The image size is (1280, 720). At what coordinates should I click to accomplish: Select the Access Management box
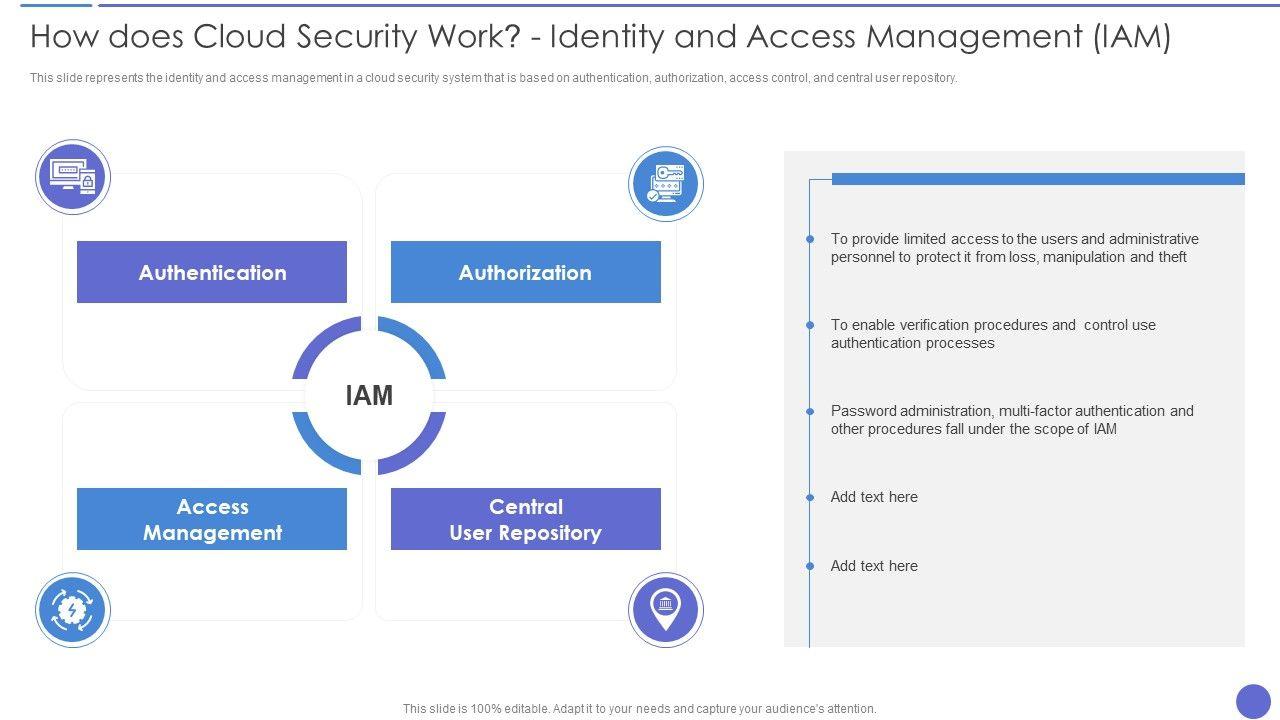pyautogui.click(x=212, y=519)
